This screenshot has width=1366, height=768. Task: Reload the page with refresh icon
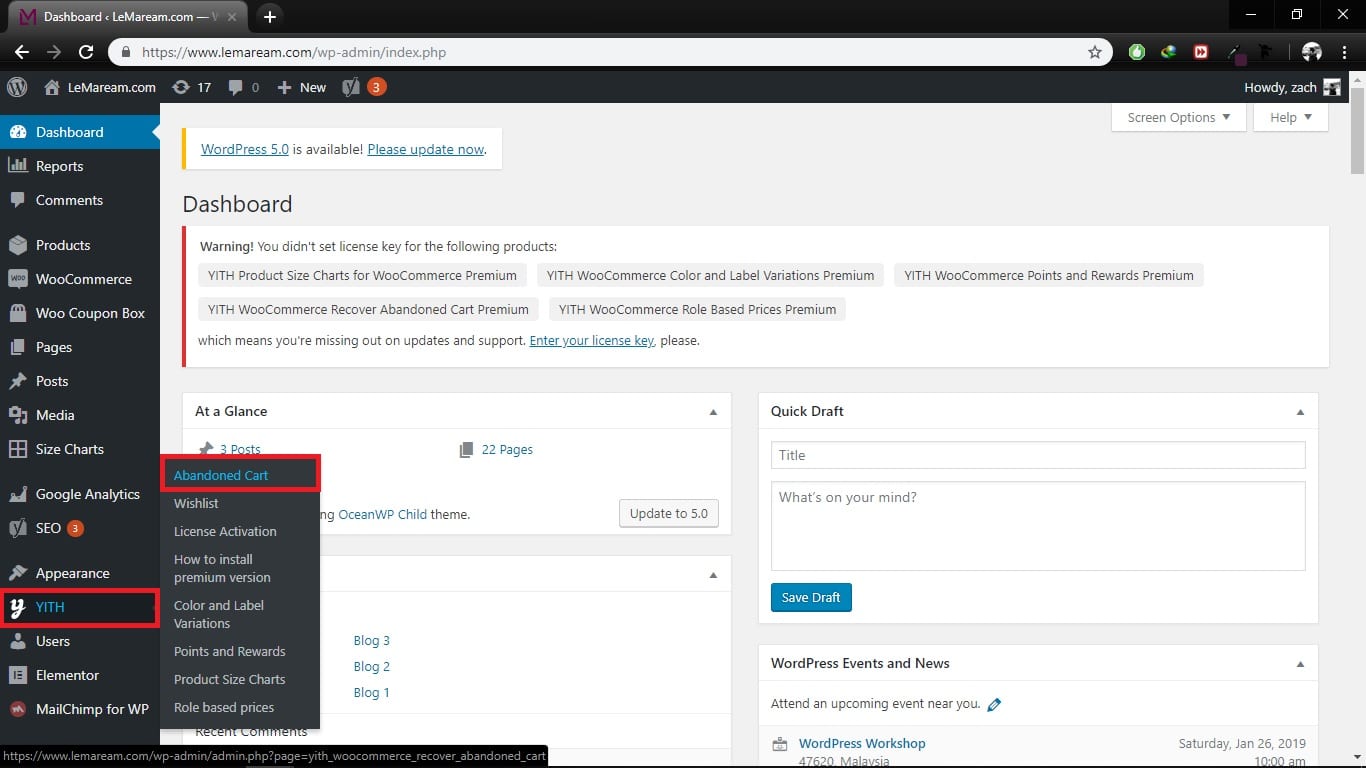[x=86, y=52]
